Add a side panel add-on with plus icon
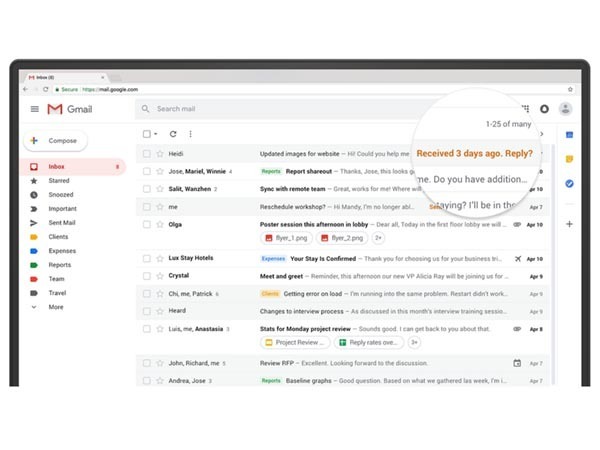Image resolution: width=600 pixels, height=450 pixels. (x=569, y=224)
